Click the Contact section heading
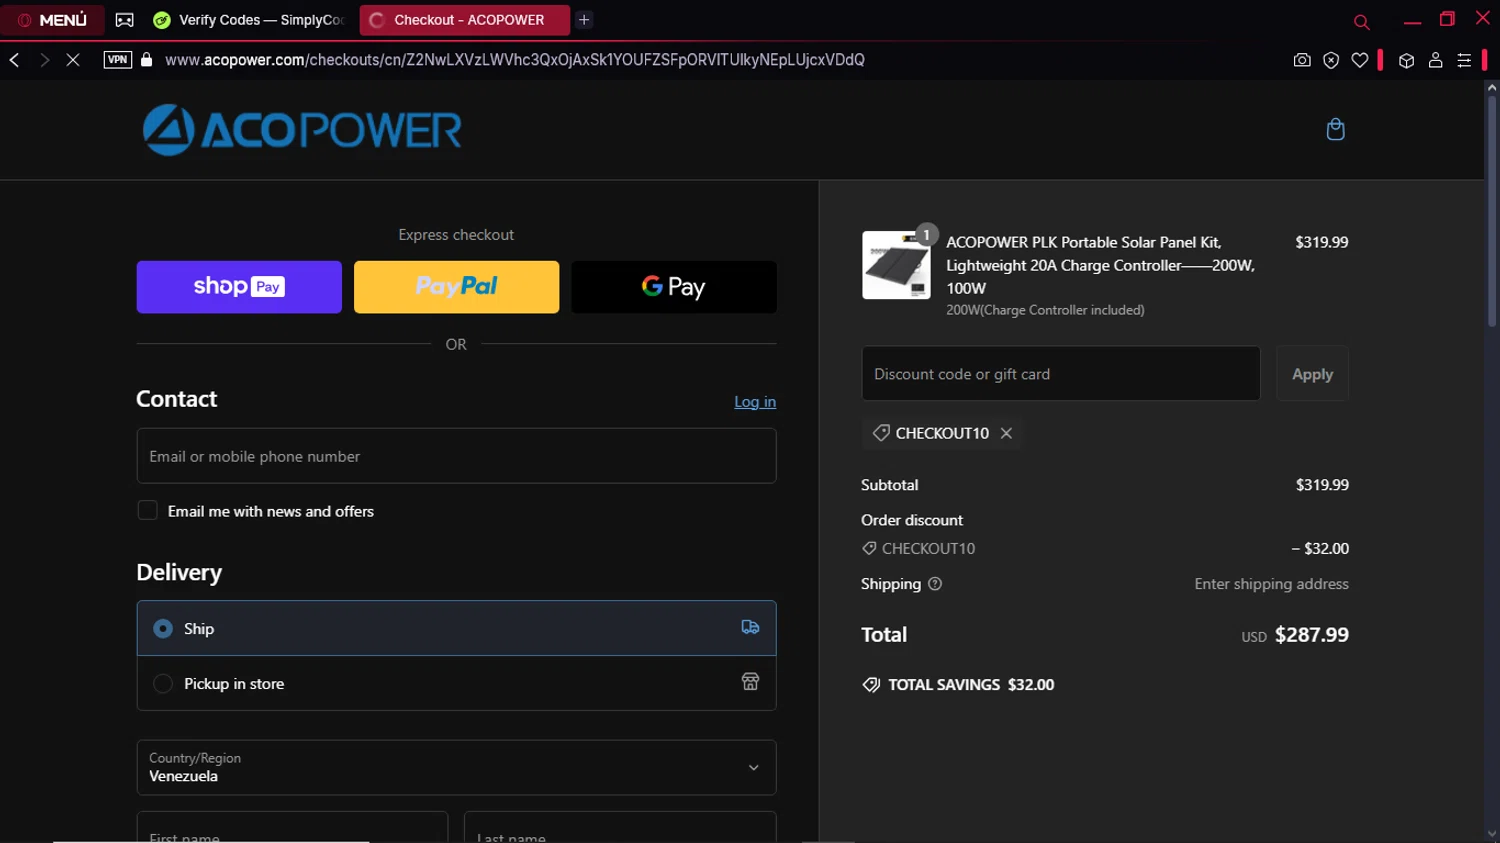 click(176, 399)
